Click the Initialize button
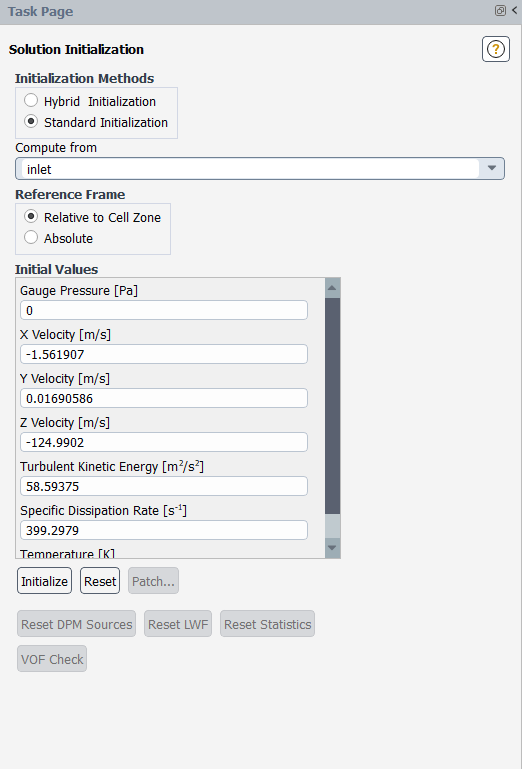 44,581
